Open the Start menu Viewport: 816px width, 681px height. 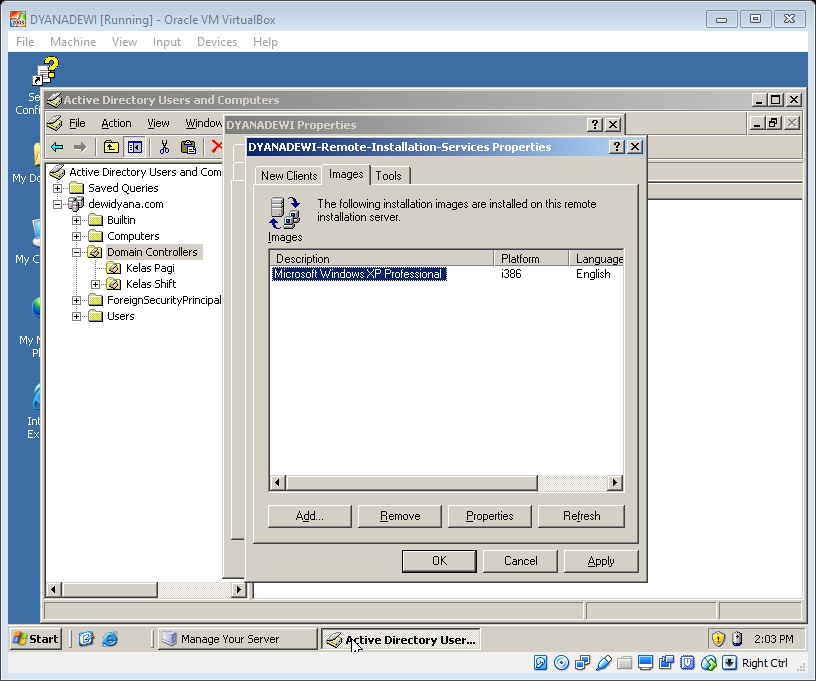(x=36, y=639)
